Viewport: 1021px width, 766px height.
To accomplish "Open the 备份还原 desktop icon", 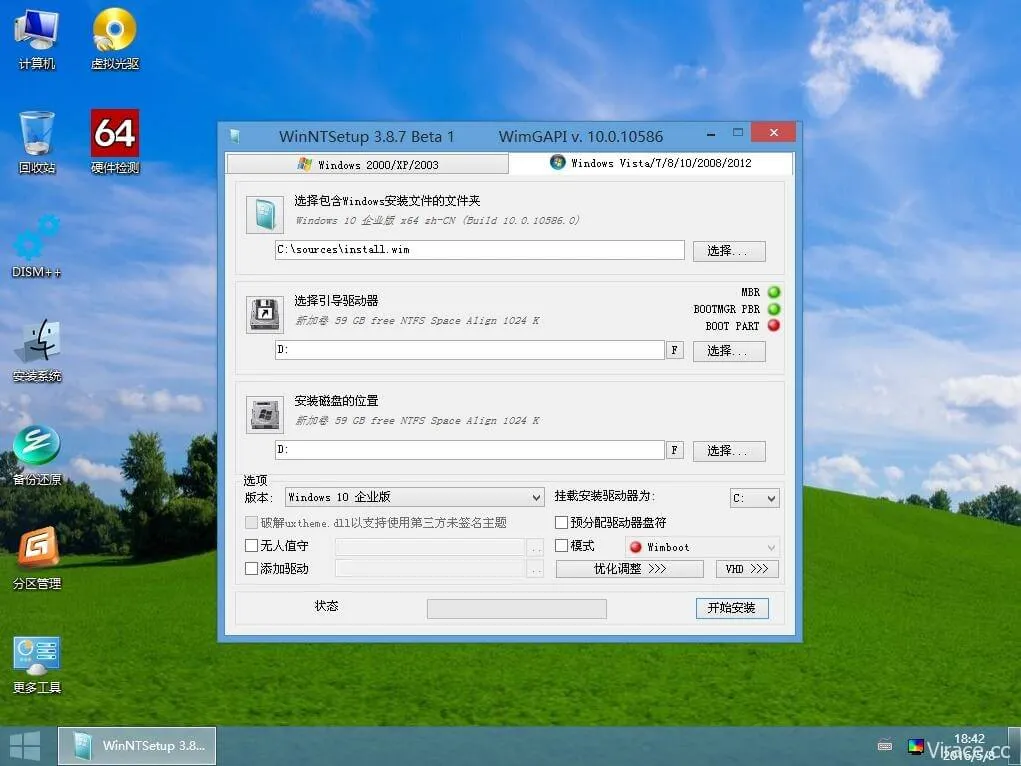I will (x=36, y=455).
